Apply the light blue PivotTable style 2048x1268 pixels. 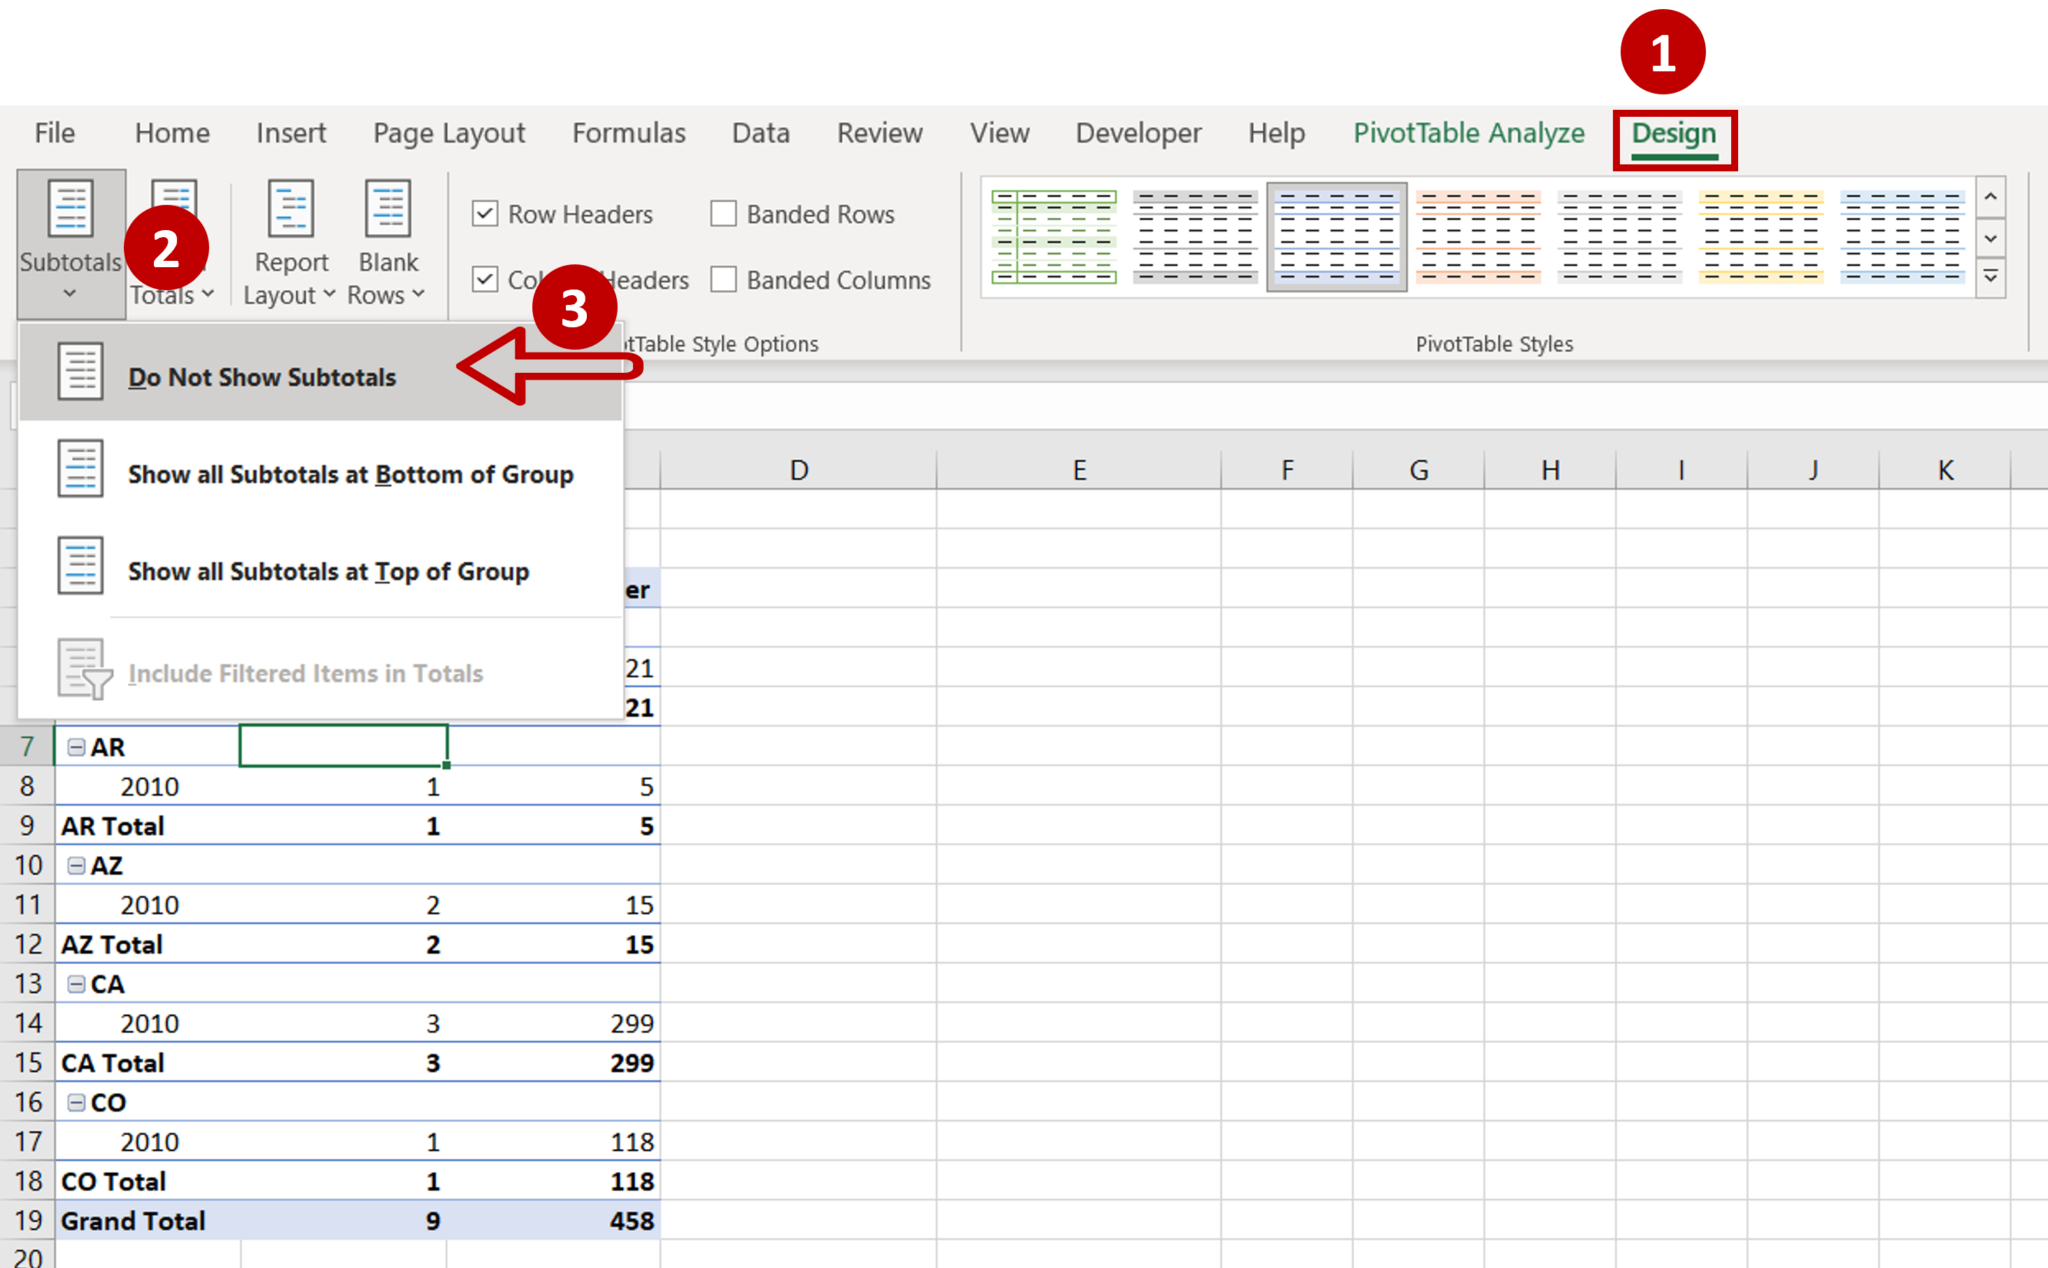coord(1902,237)
